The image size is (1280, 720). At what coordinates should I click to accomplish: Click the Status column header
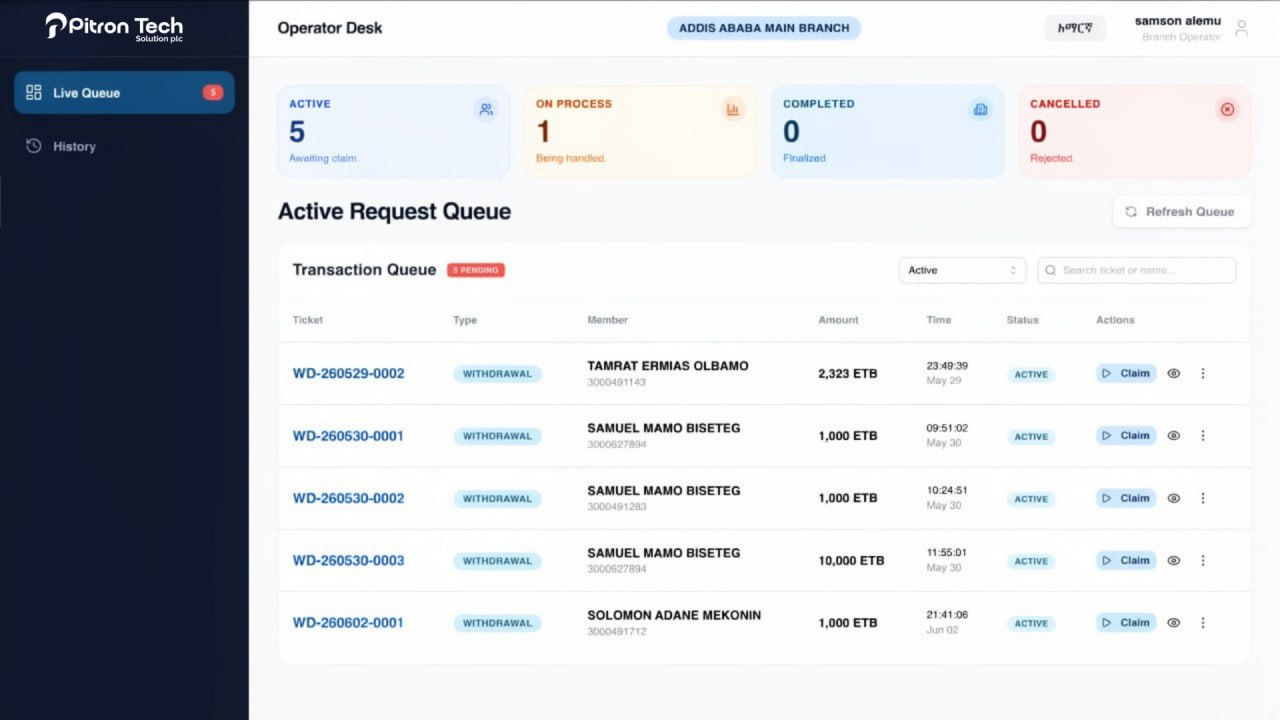pos(1023,320)
